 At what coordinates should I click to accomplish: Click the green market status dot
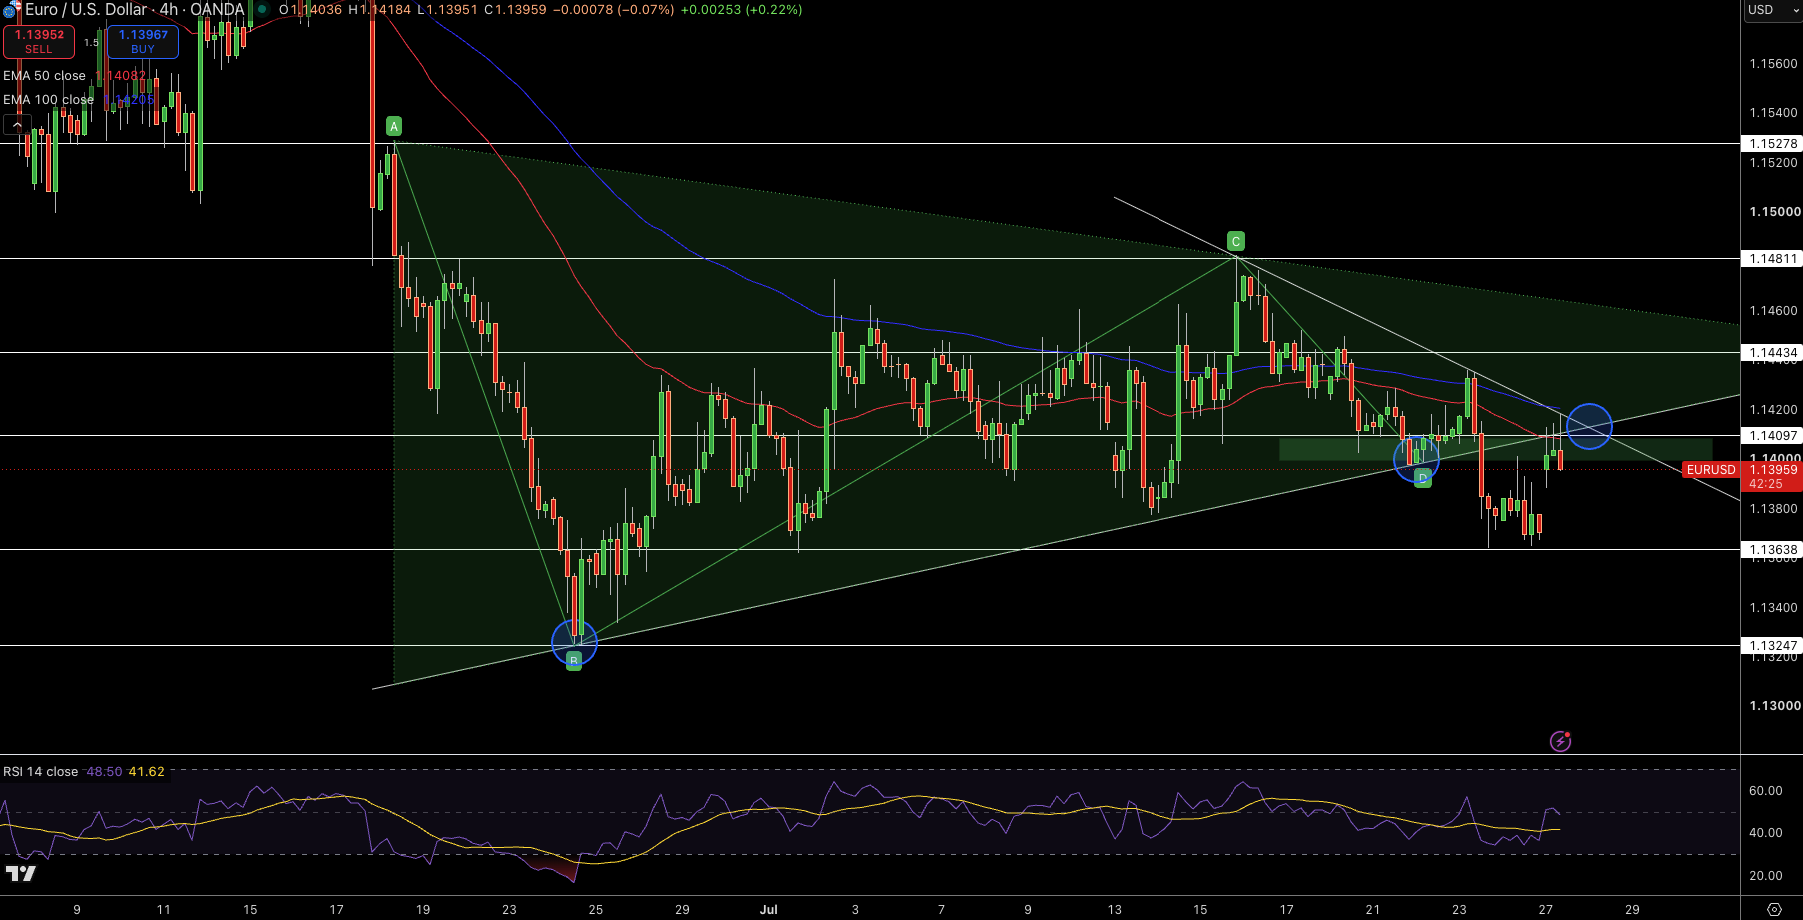pos(262,9)
